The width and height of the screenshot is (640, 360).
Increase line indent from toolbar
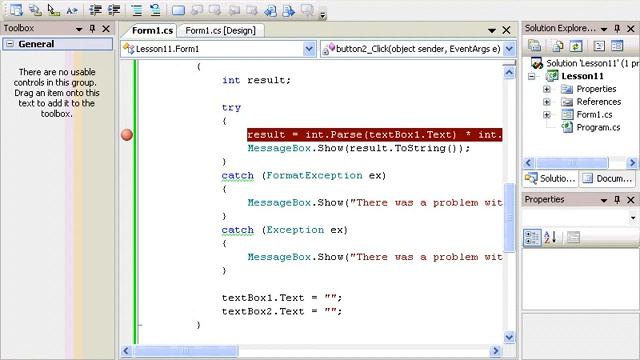[x=114, y=10]
